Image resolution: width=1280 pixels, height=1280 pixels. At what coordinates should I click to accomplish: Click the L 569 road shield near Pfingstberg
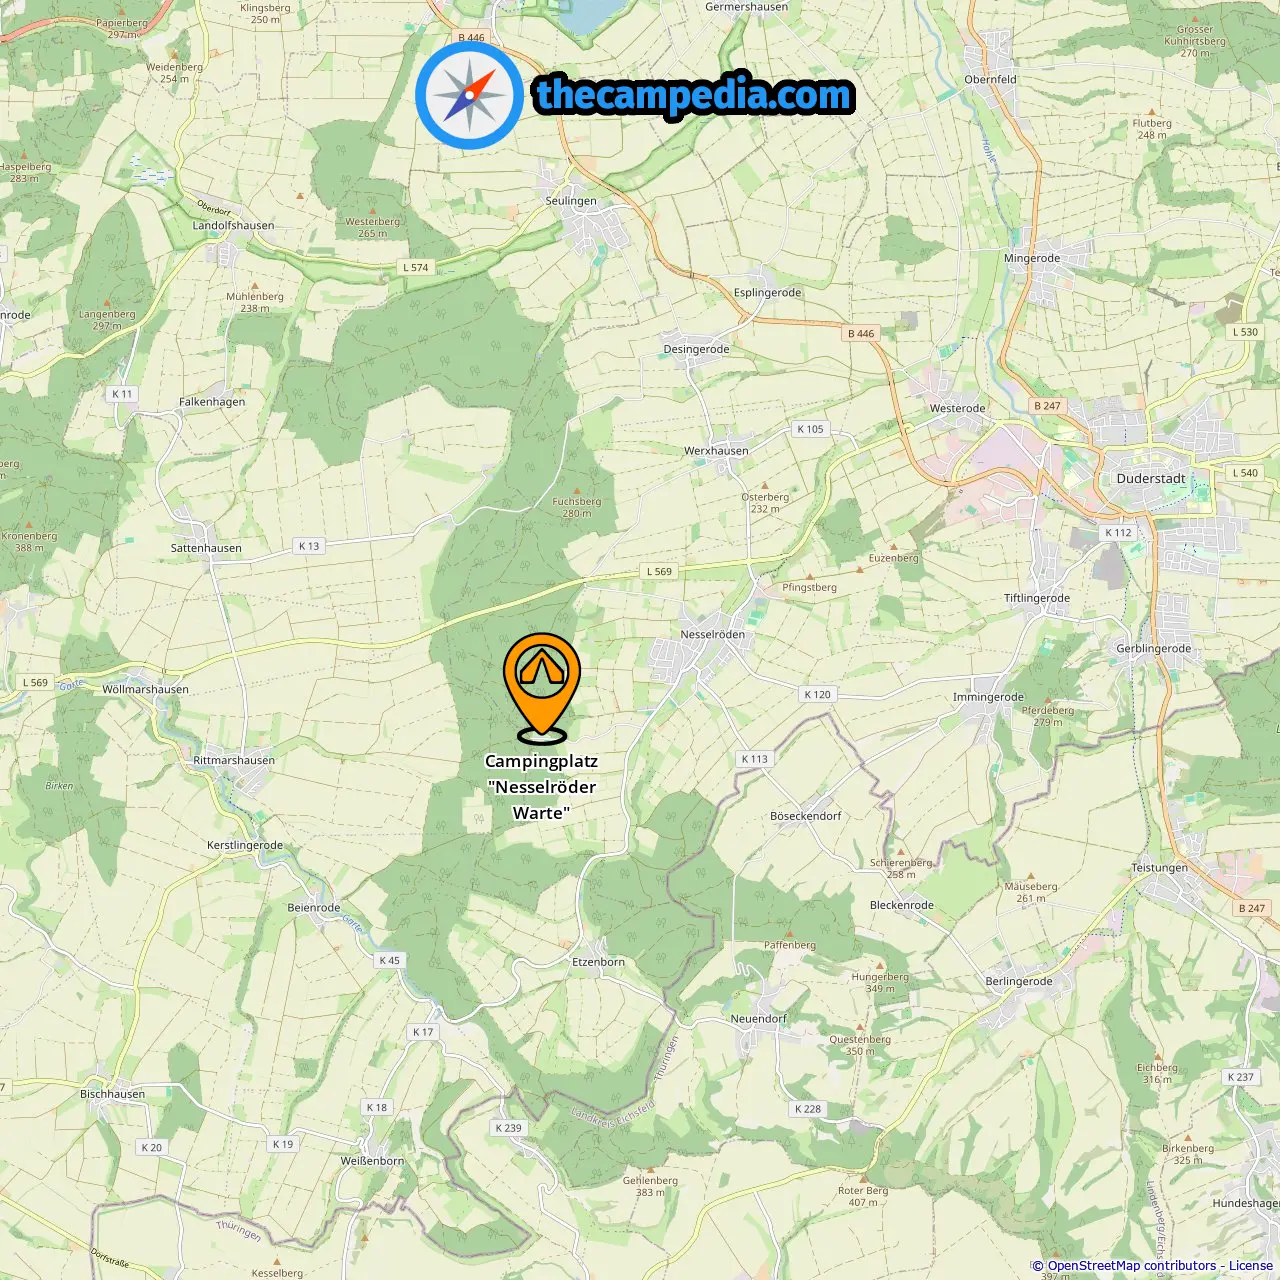(660, 571)
